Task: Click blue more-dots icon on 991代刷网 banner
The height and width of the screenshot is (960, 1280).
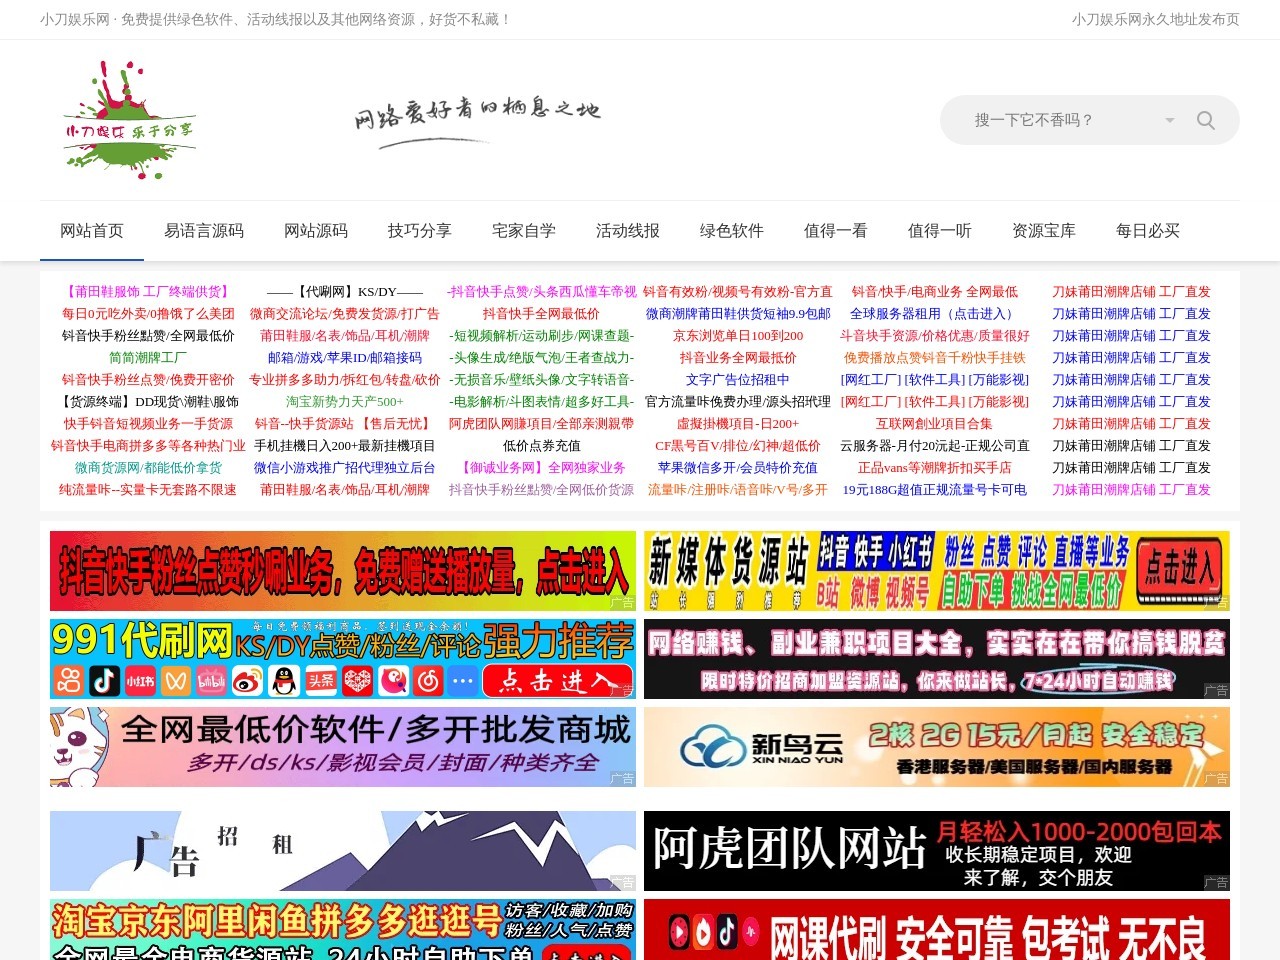Action: coord(463,681)
